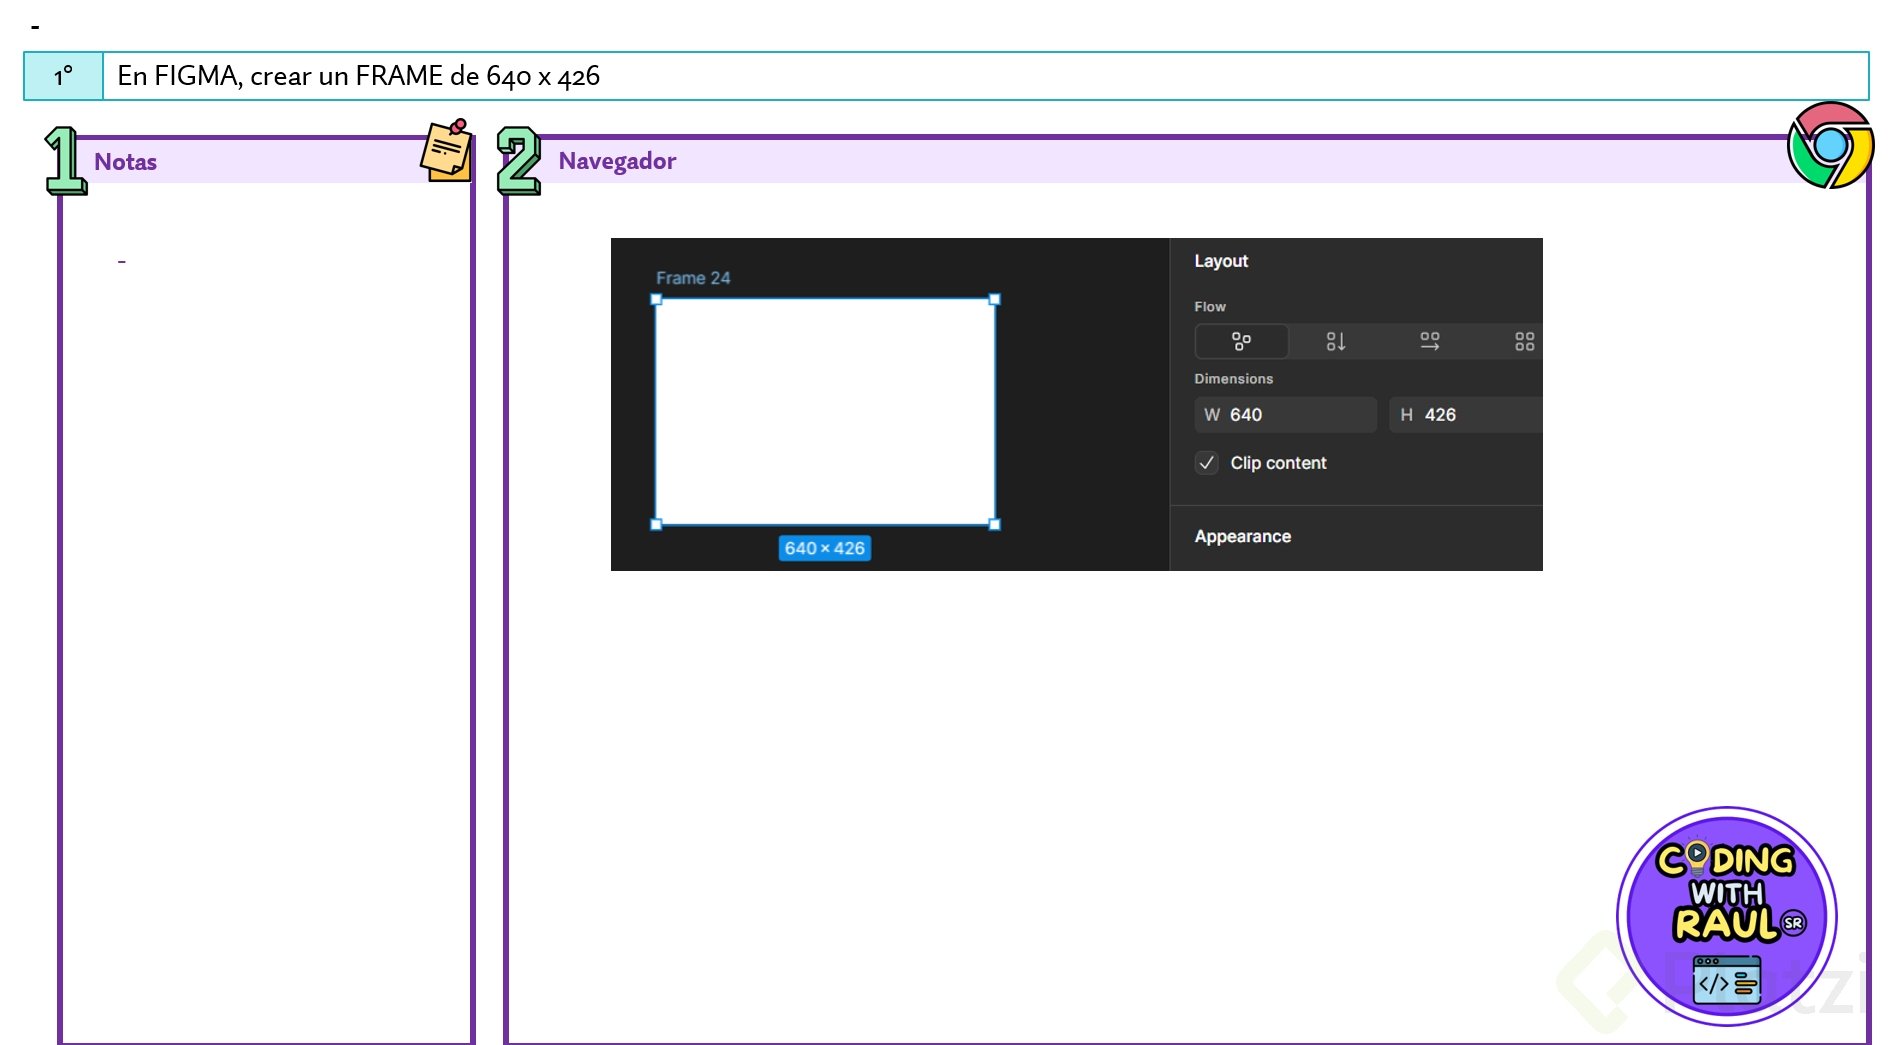
Task: Click the Appearance section heading
Action: [x=1243, y=537]
